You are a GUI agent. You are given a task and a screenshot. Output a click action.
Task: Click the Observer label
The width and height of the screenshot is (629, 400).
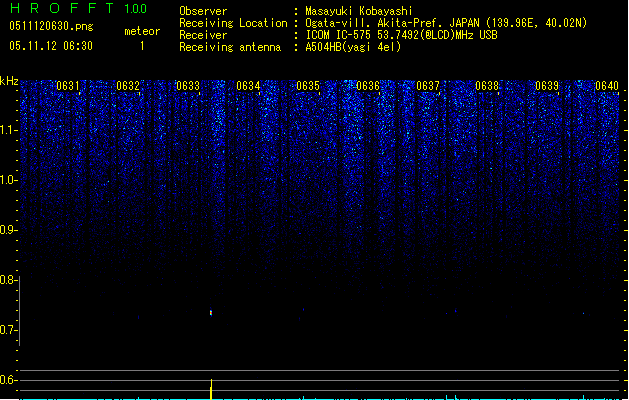coord(203,11)
